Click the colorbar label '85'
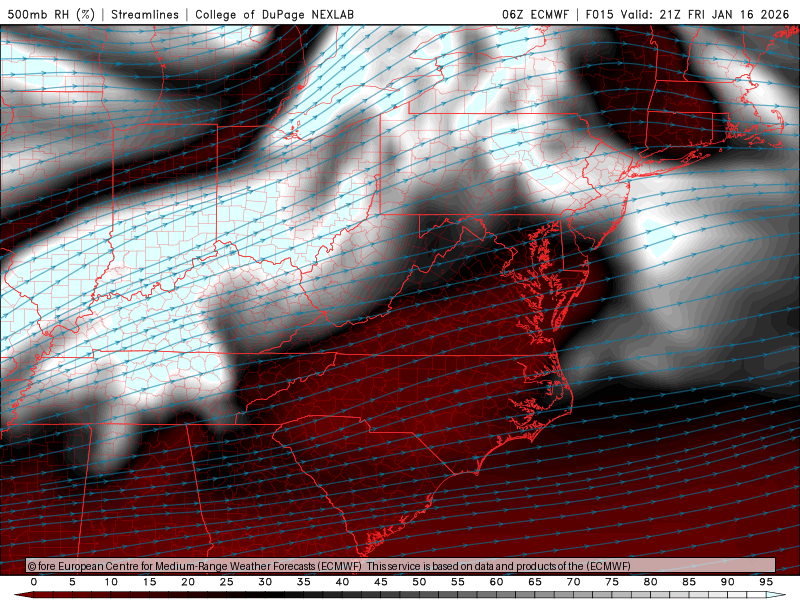 (x=689, y=582)
